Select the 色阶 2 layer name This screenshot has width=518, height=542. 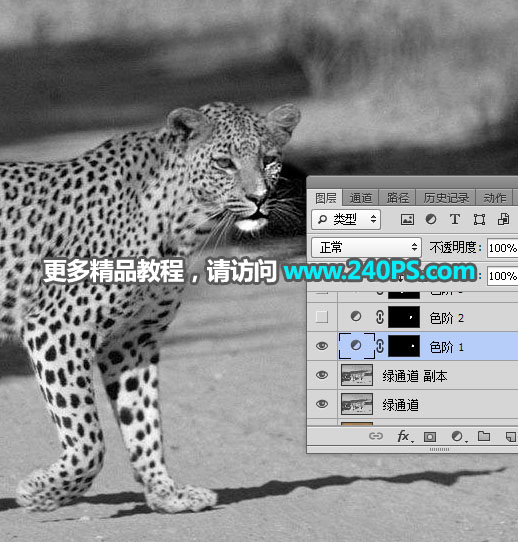pos(446,318)
